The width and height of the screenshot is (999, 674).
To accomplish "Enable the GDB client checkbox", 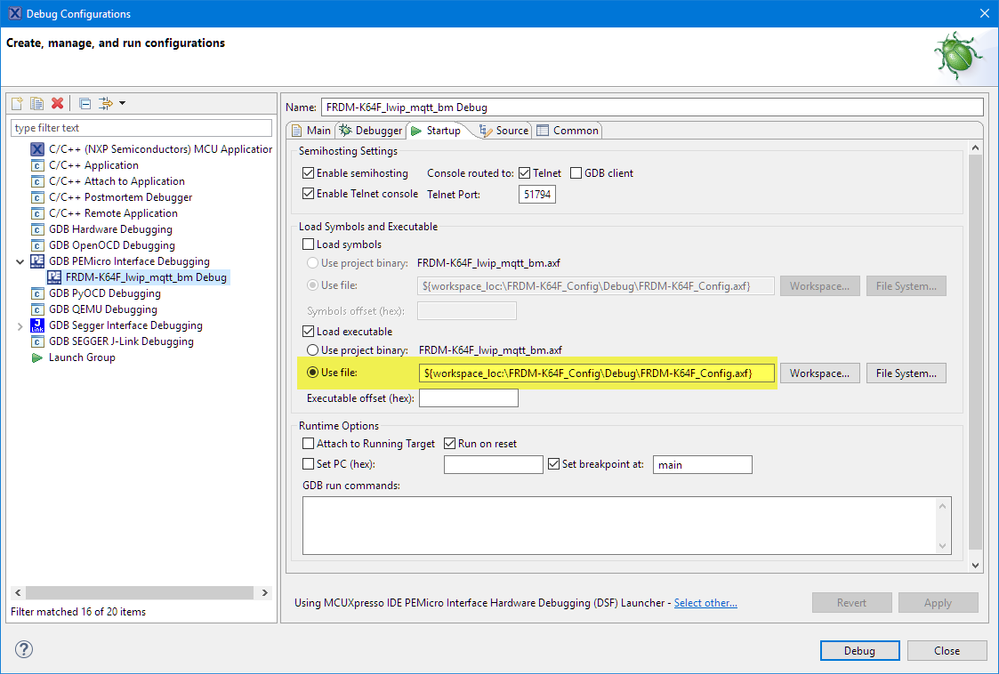I will coord(576,173).
